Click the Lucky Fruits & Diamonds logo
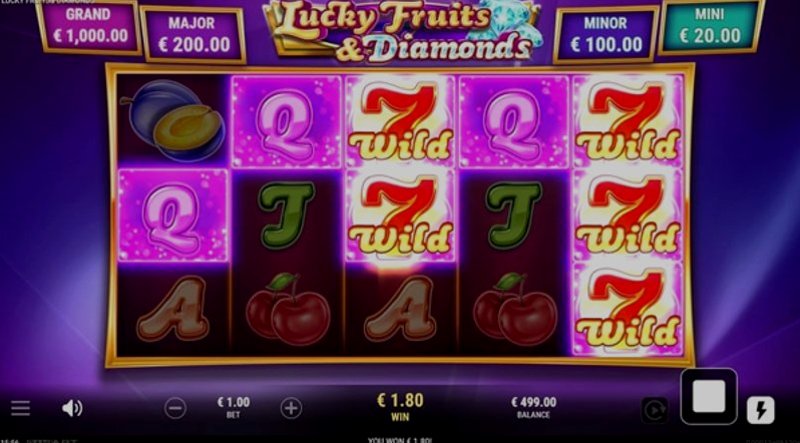Screen dimensions: 800x443 (403, 31)
